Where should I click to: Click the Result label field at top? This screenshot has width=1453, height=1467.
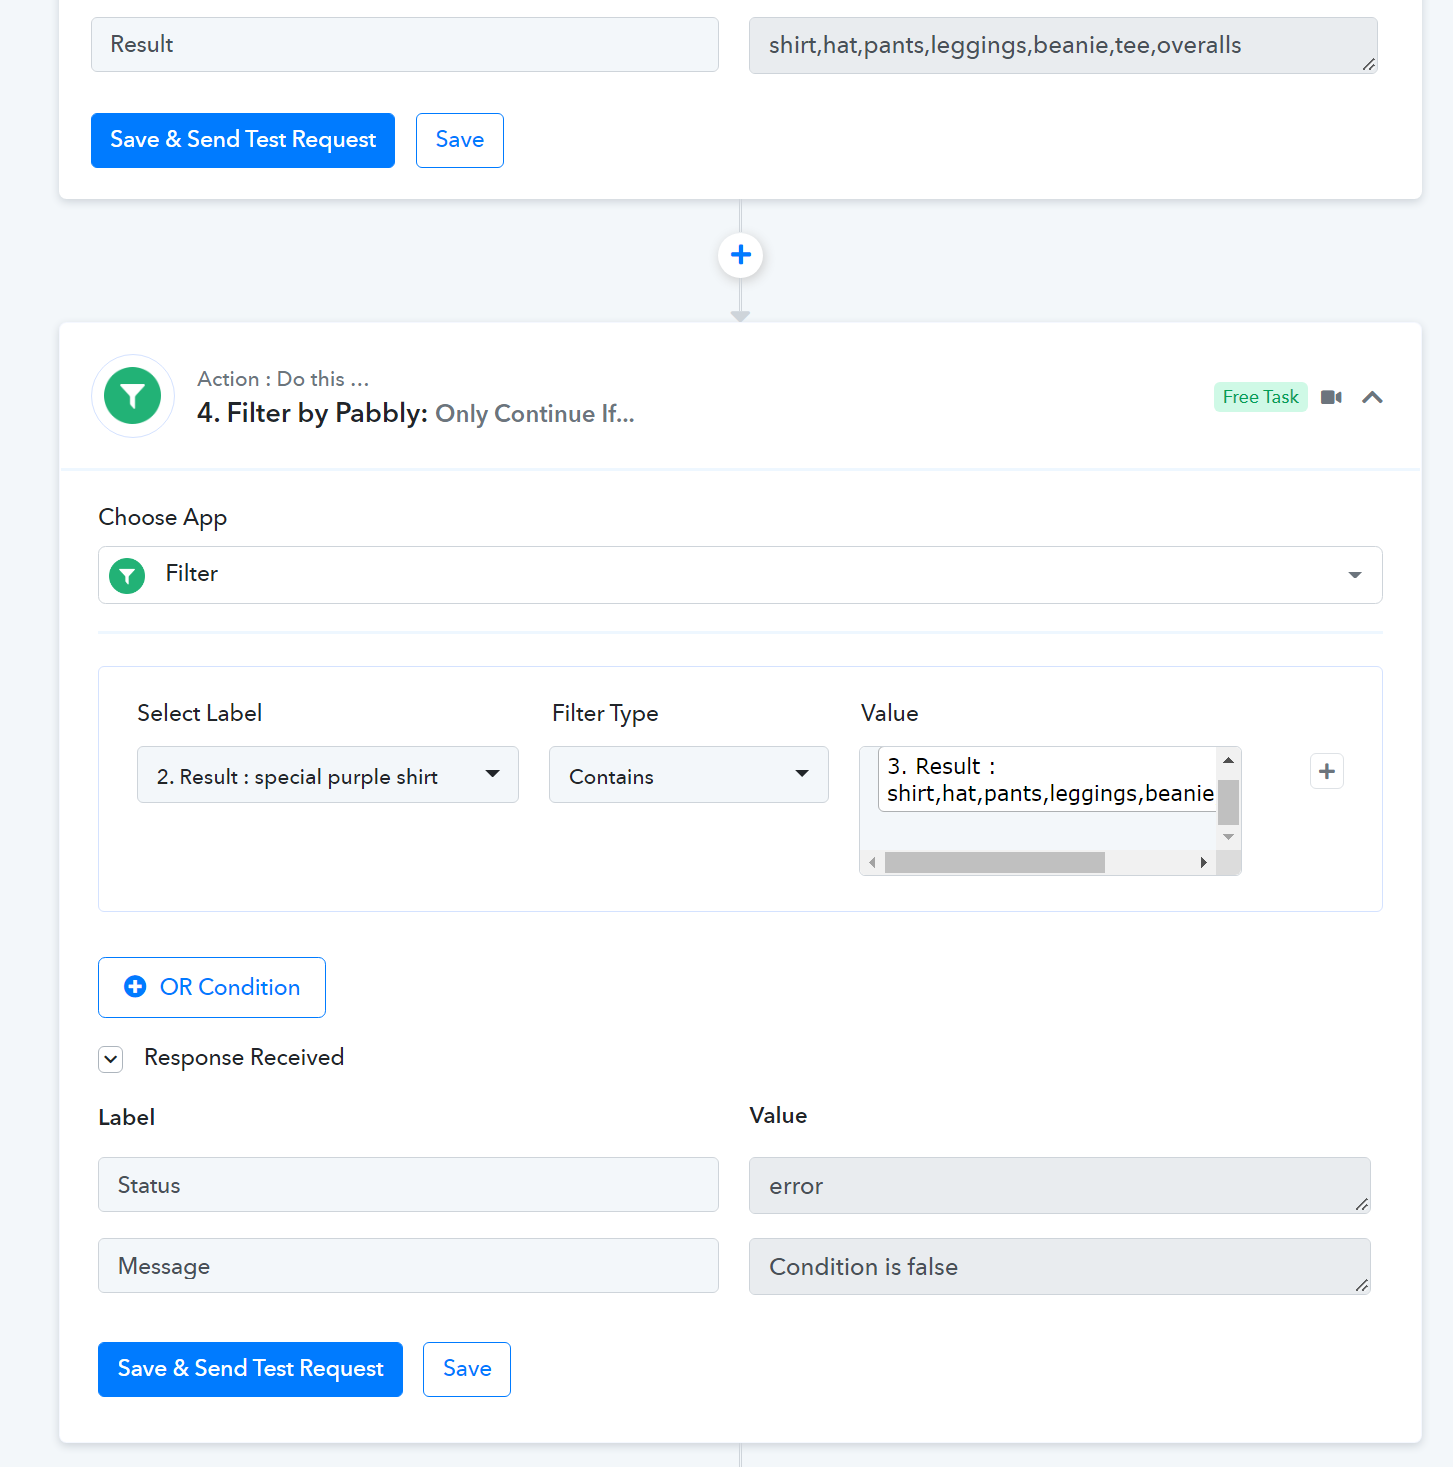[x=405, y=44]
